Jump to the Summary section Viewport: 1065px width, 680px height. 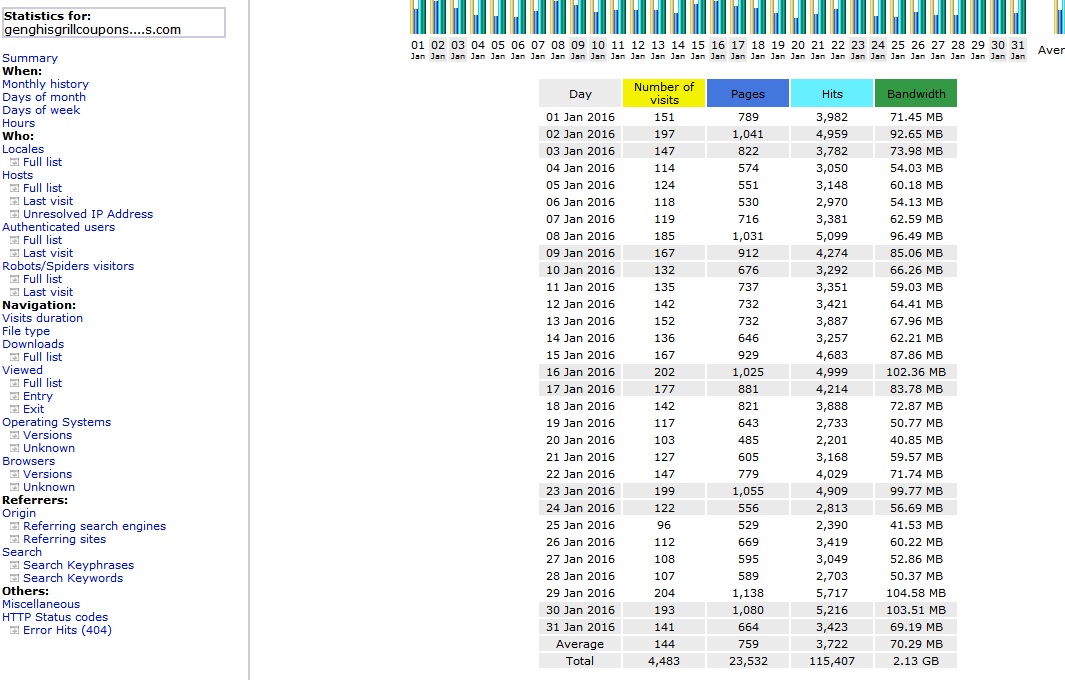(30, 58)
